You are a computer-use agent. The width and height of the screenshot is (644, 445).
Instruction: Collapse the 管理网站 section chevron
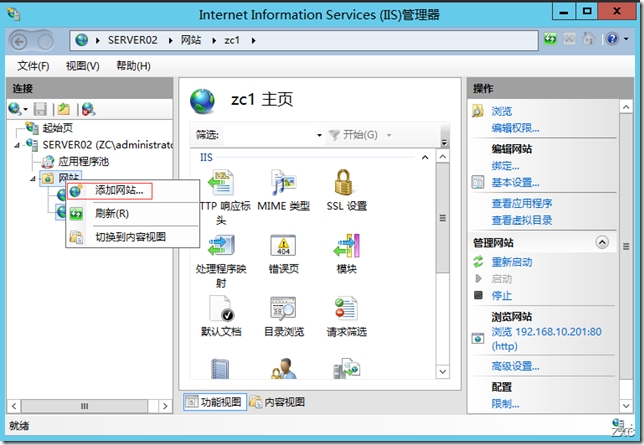602,242
